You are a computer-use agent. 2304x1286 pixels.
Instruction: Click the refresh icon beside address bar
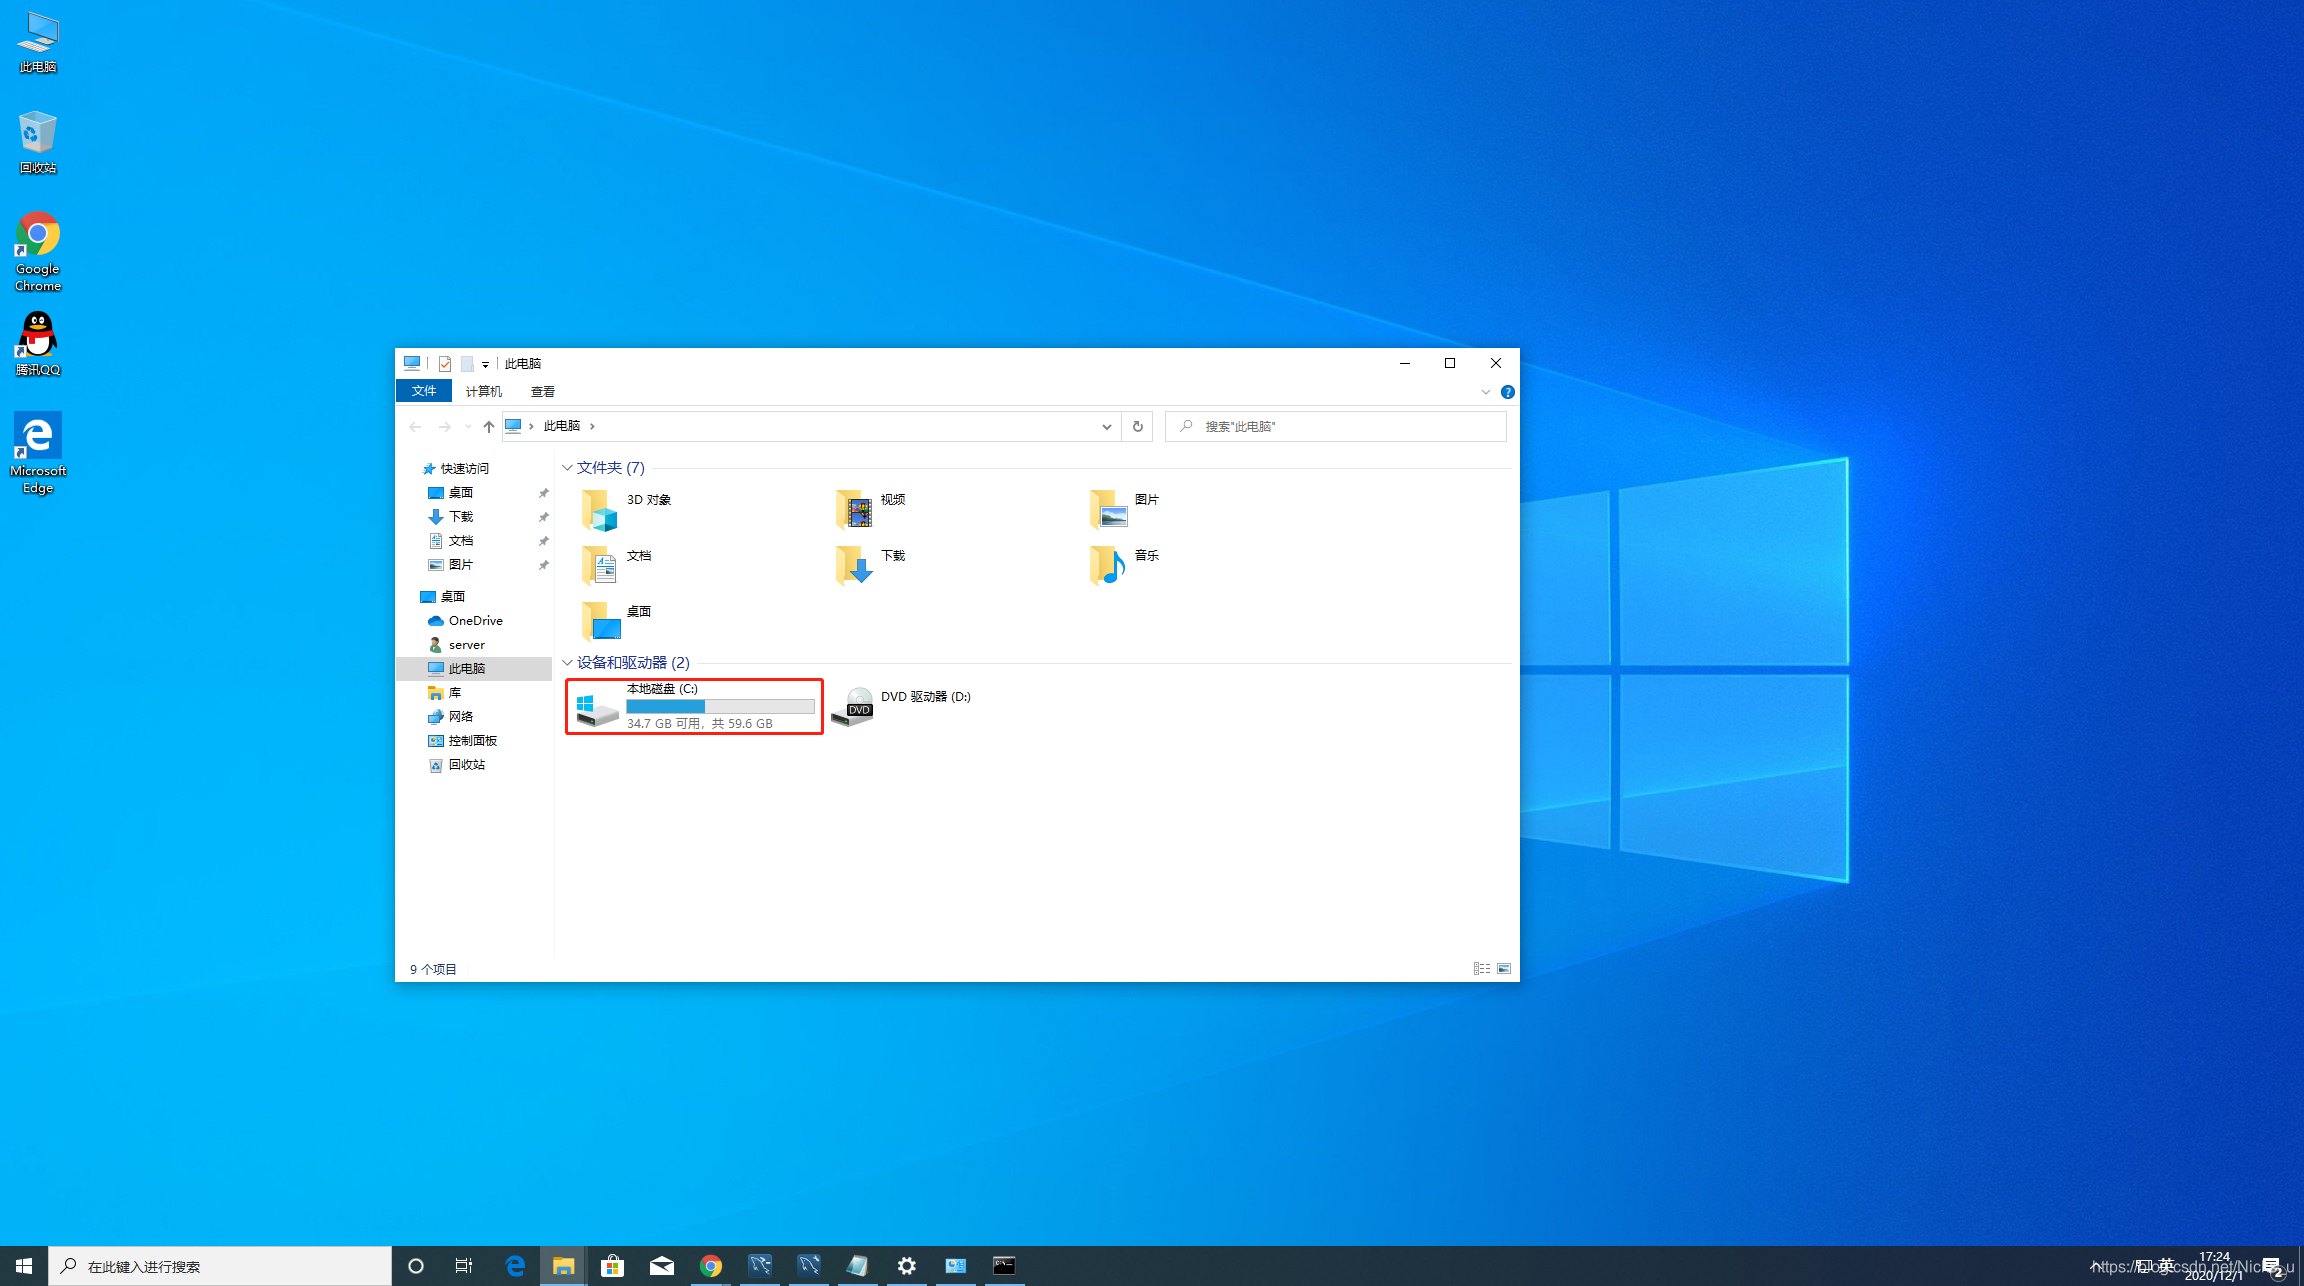pyautogui.click(x=1137, y=426)
